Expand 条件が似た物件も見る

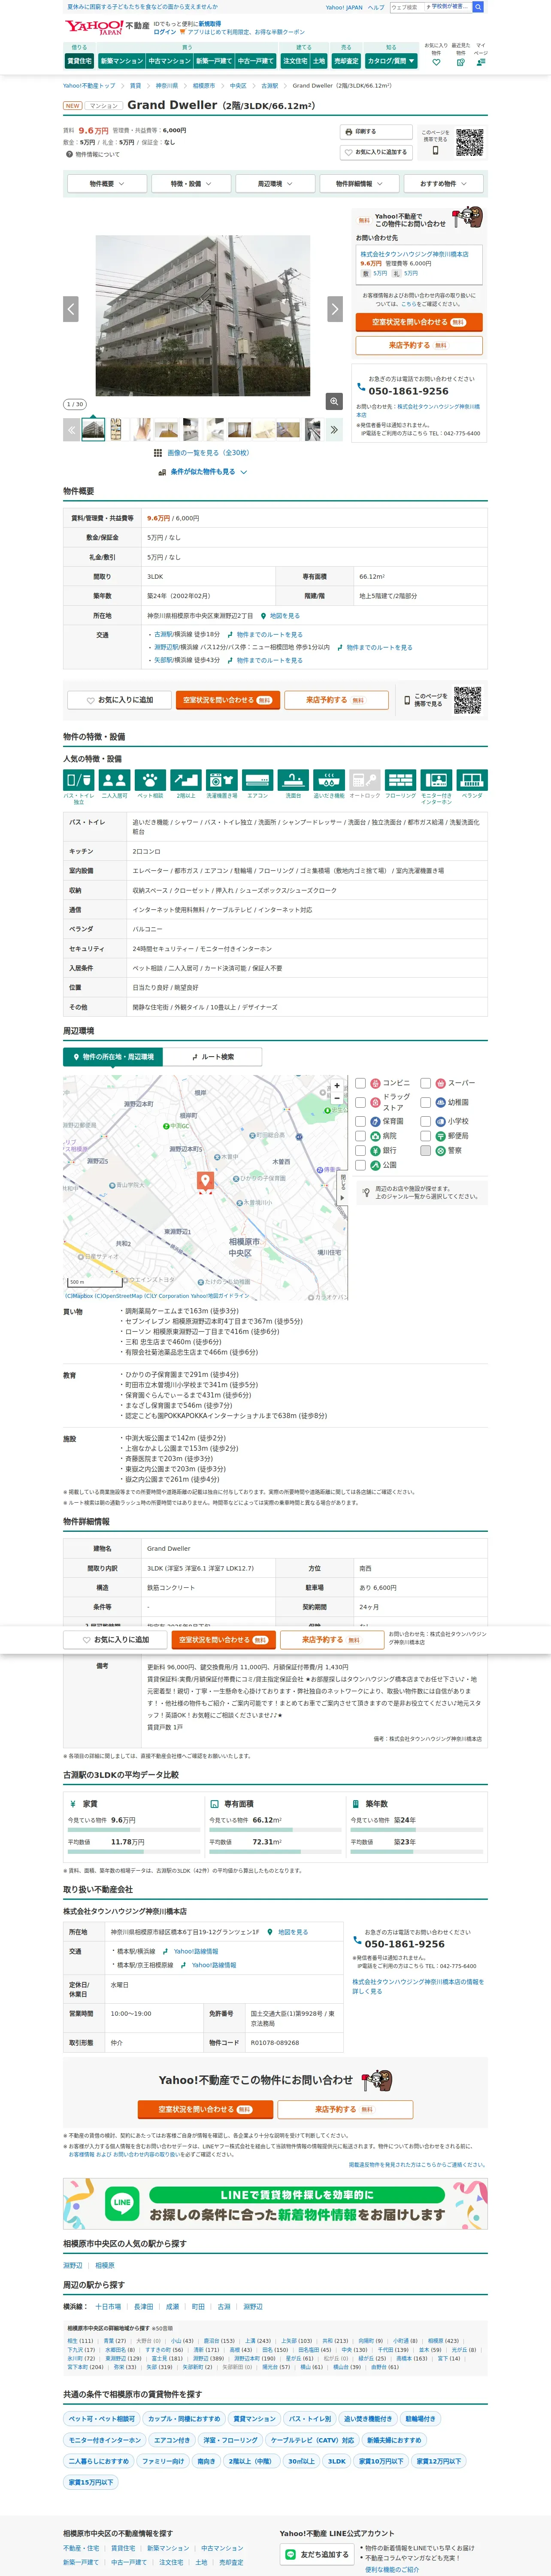click(203, 472)
